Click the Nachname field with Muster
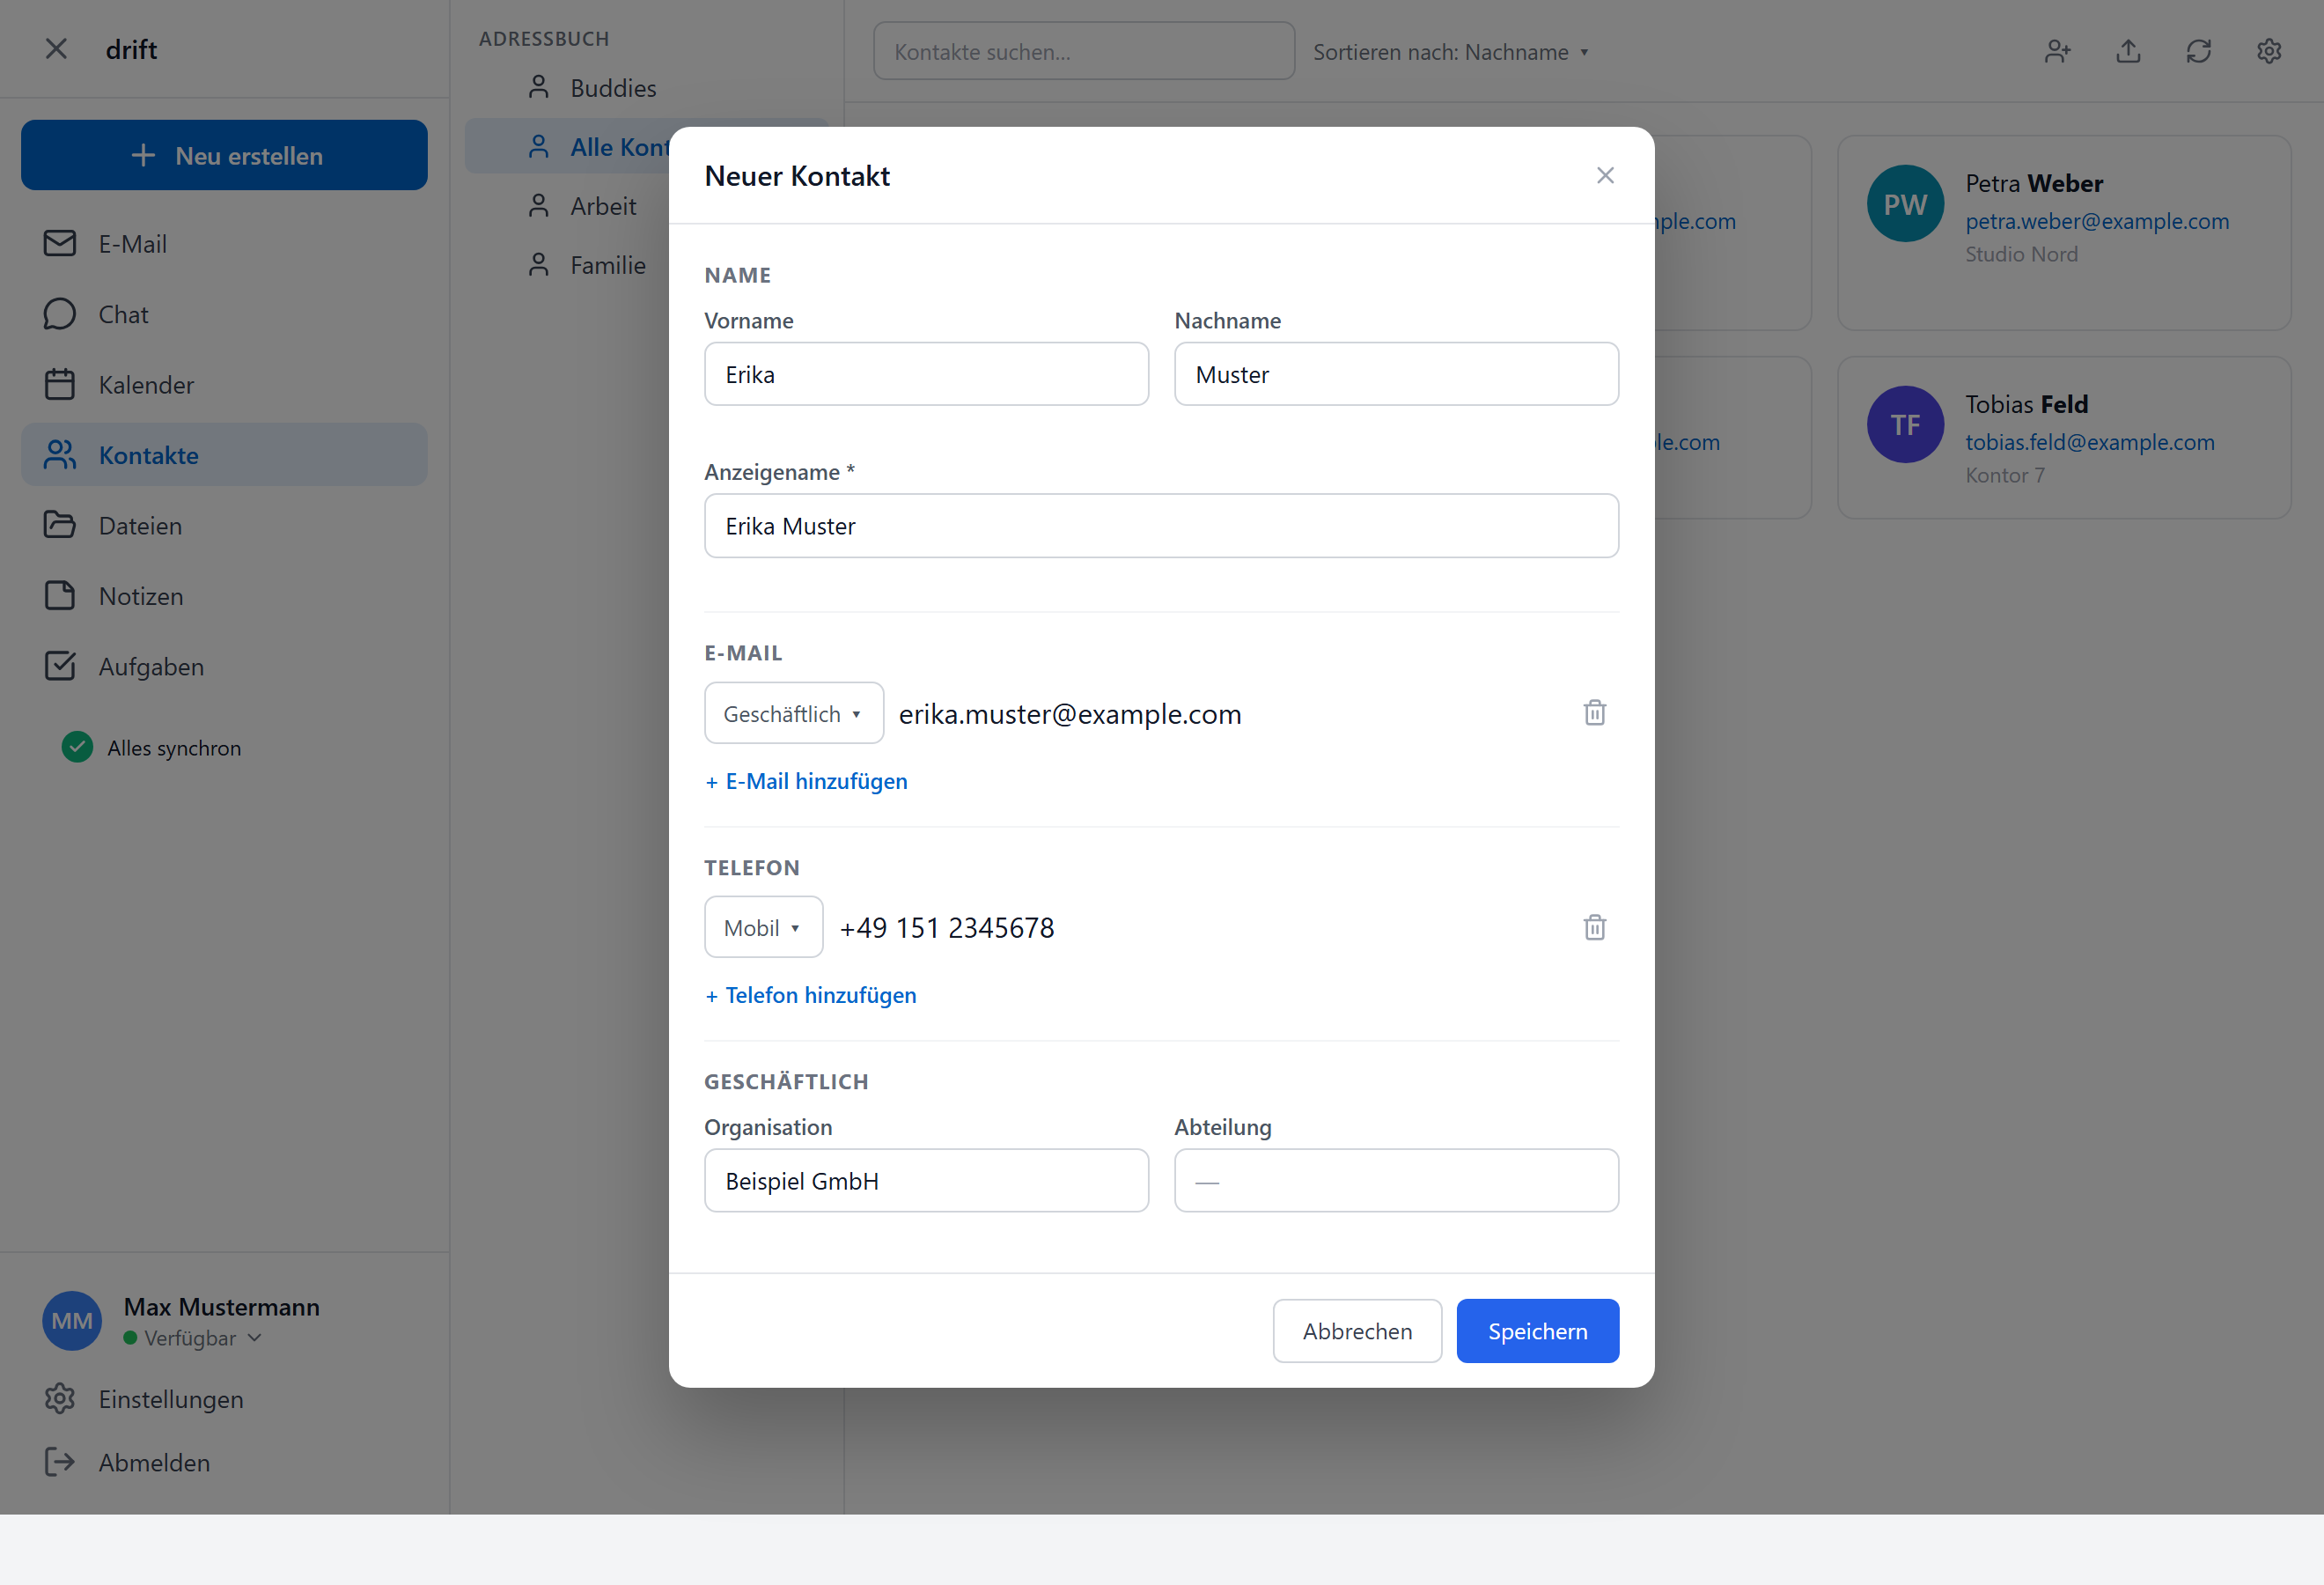Viewport: 2324px width, 1585px height. 1396,374
